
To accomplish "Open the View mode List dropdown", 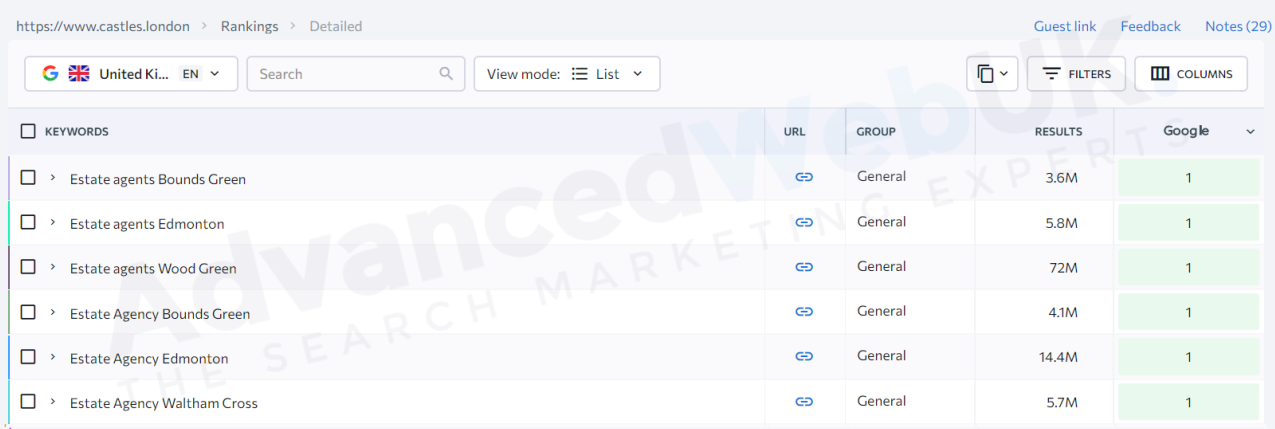I will click(566, 74).
